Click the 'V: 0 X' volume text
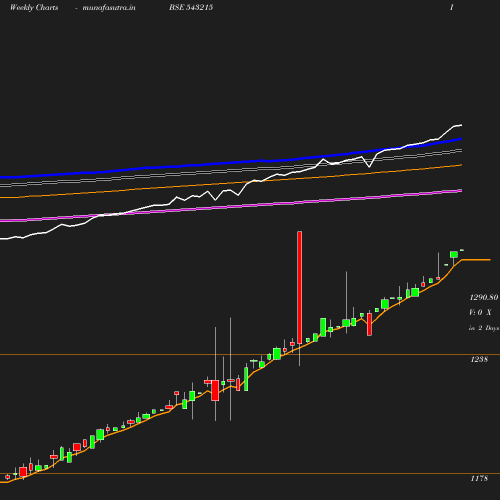The height and width of the screenshot is (500, 500). point(480,312)
